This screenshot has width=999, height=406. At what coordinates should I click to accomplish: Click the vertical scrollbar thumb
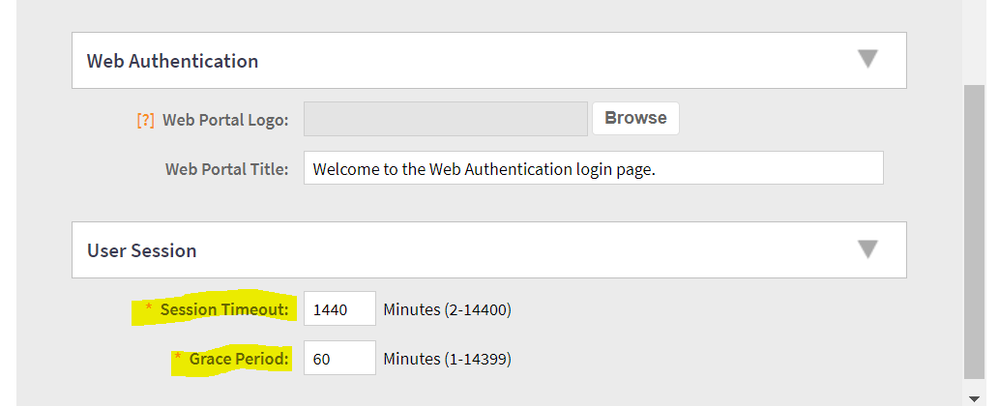(x=975, y=230)
